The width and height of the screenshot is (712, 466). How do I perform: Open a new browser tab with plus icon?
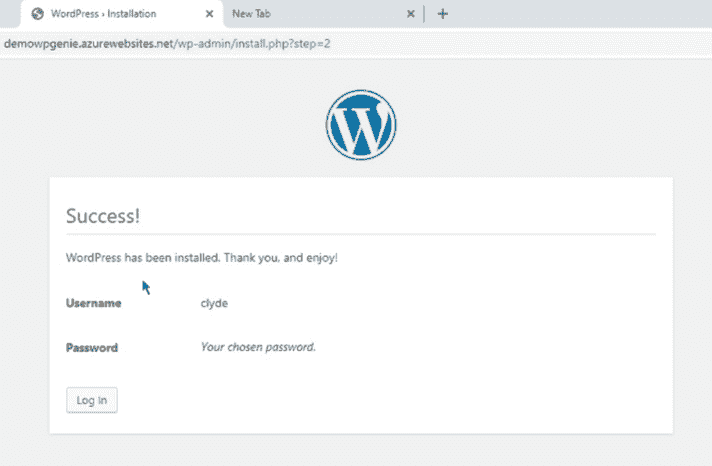443,14
